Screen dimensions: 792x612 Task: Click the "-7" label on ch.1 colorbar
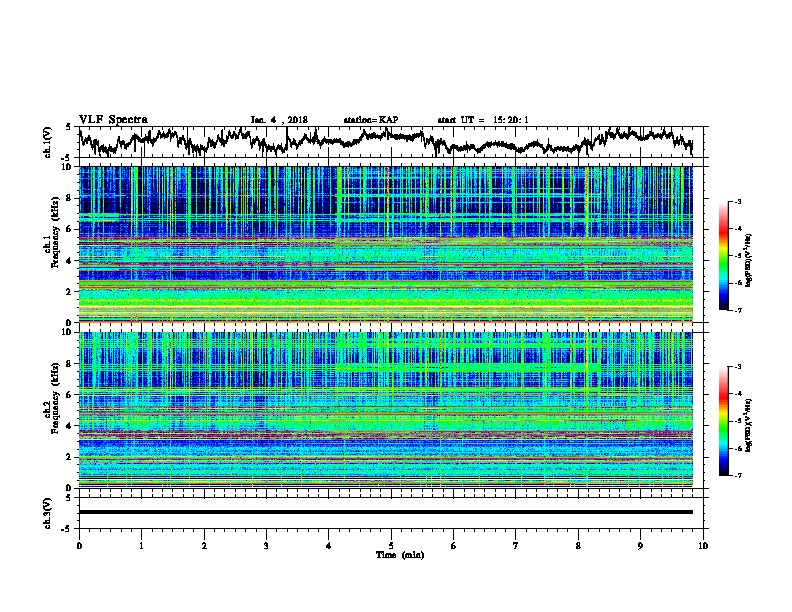click(738, 310)
